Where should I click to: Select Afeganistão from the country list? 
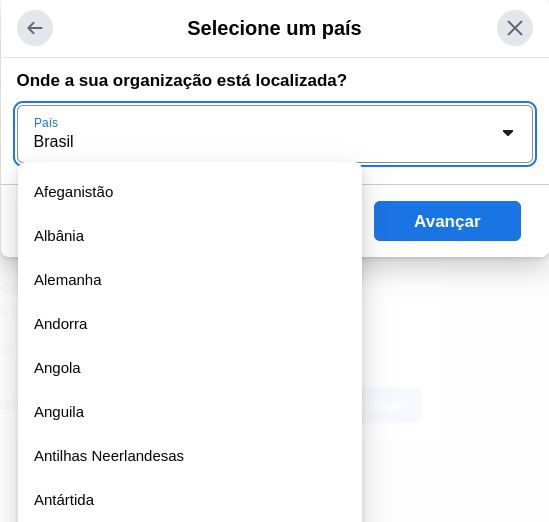[190, 192]
